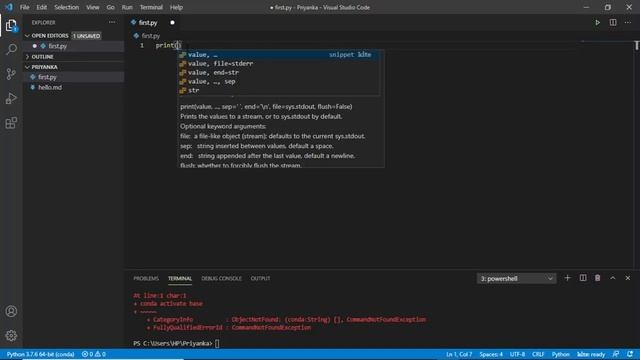
Task: Maximize the terminal panel size
Action: pyautogui.click(x=613, y=278)
